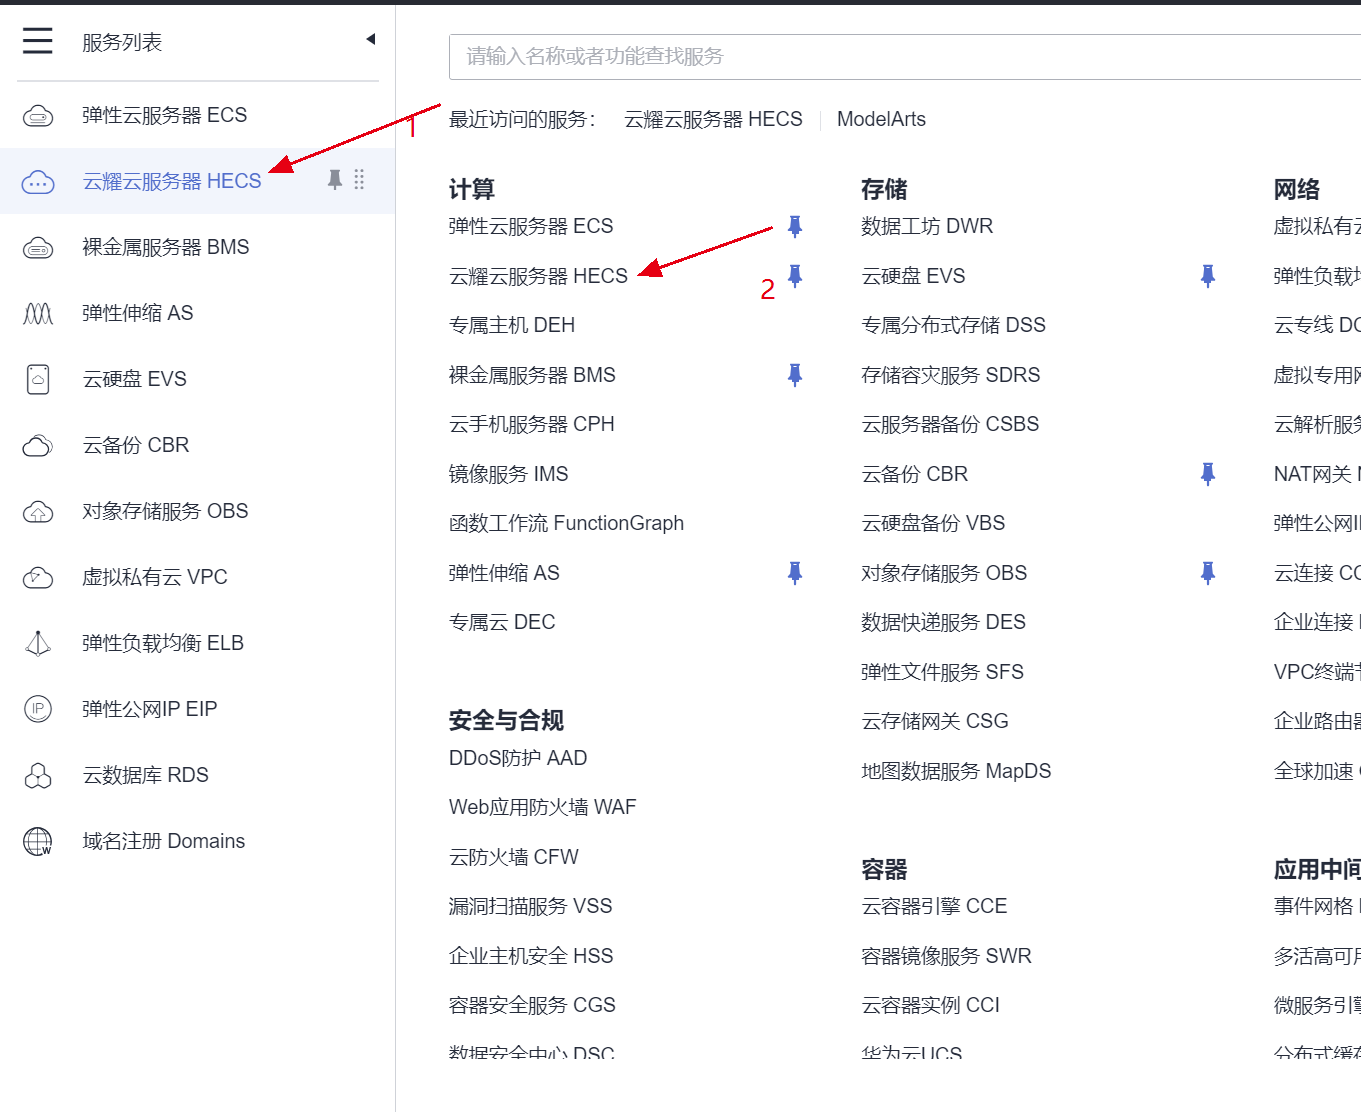Open 云硬盘备份 VBS service
This screenshot has height=1112, width=1361.
coord(933,523)
